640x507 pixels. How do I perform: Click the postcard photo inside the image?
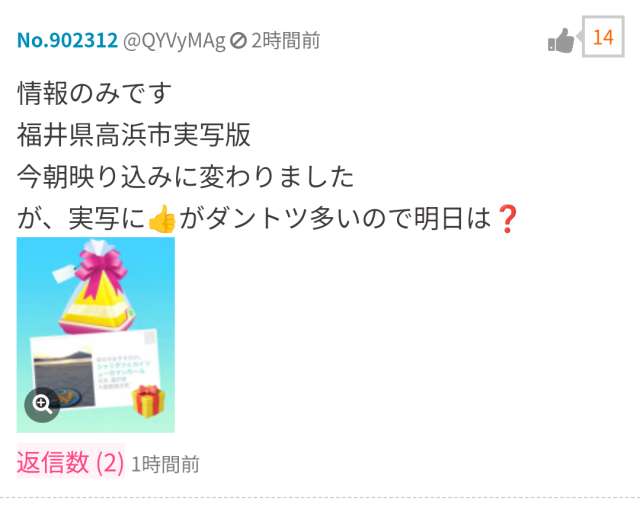point(64,380)
